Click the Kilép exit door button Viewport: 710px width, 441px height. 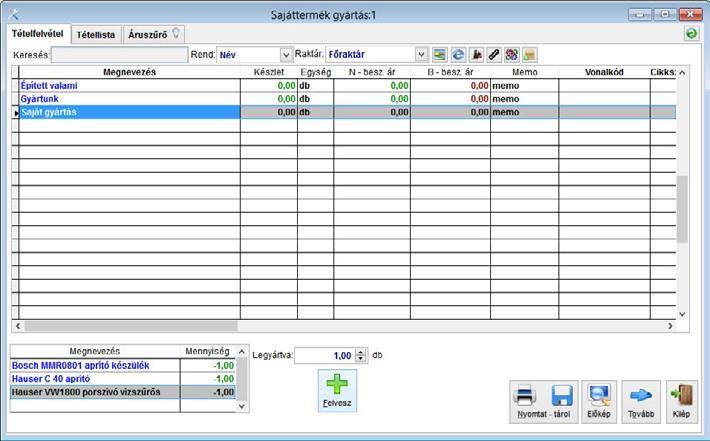pos(681,402)
